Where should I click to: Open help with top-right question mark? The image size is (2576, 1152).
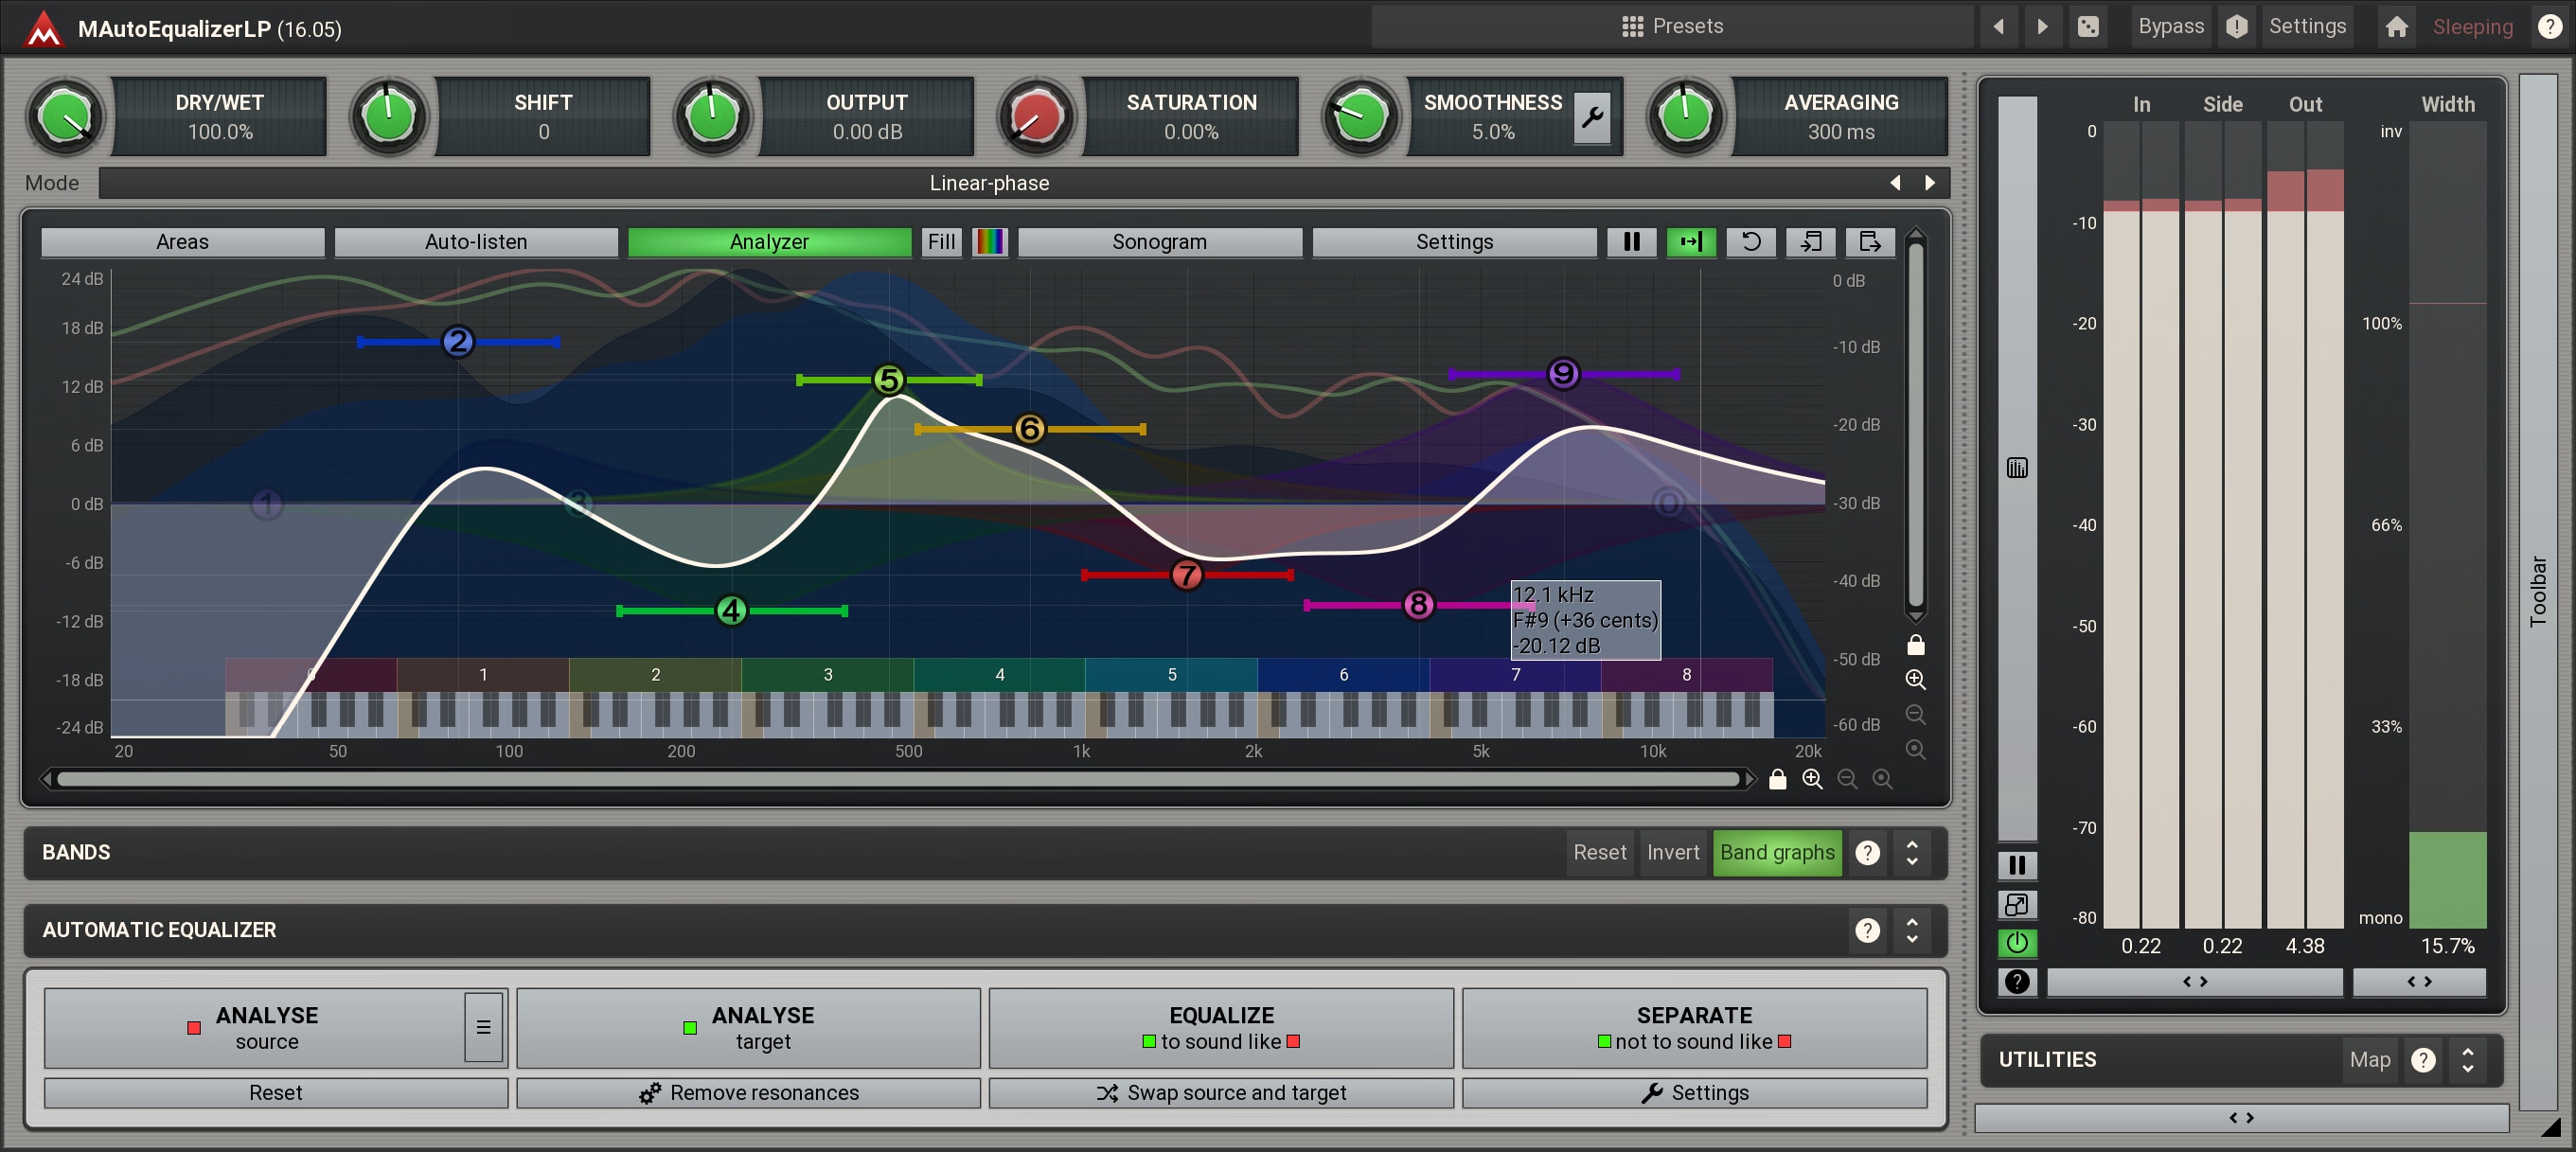2549,27
